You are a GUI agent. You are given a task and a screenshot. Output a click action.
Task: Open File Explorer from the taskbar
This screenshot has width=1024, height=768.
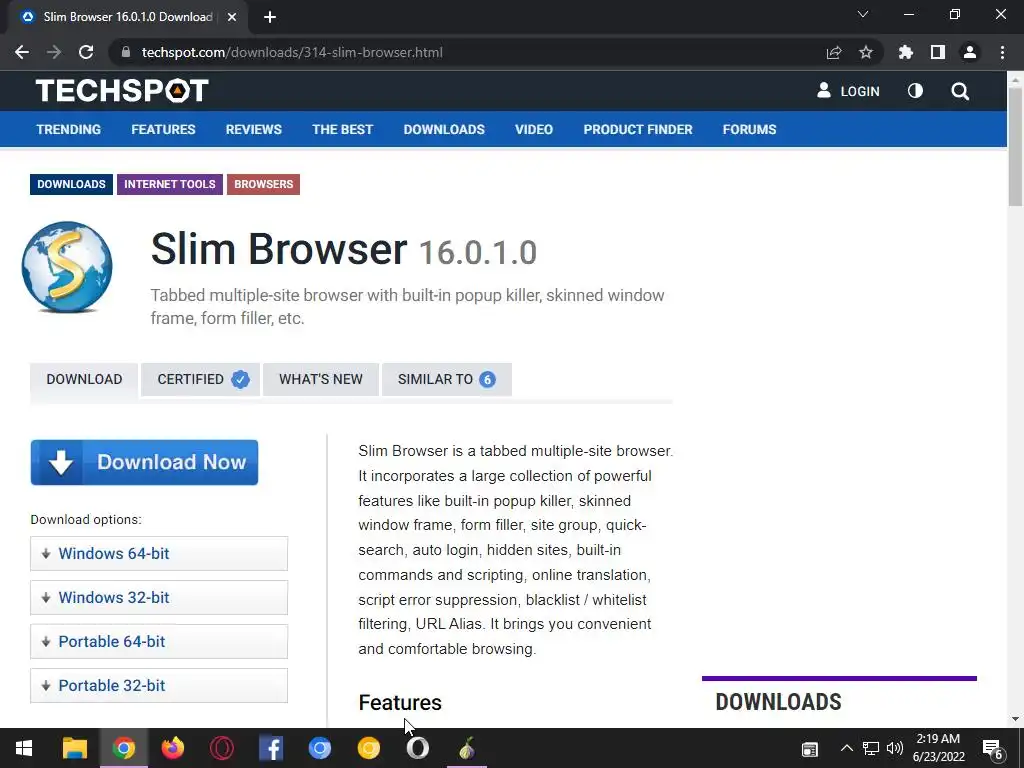tap(74, 748)
